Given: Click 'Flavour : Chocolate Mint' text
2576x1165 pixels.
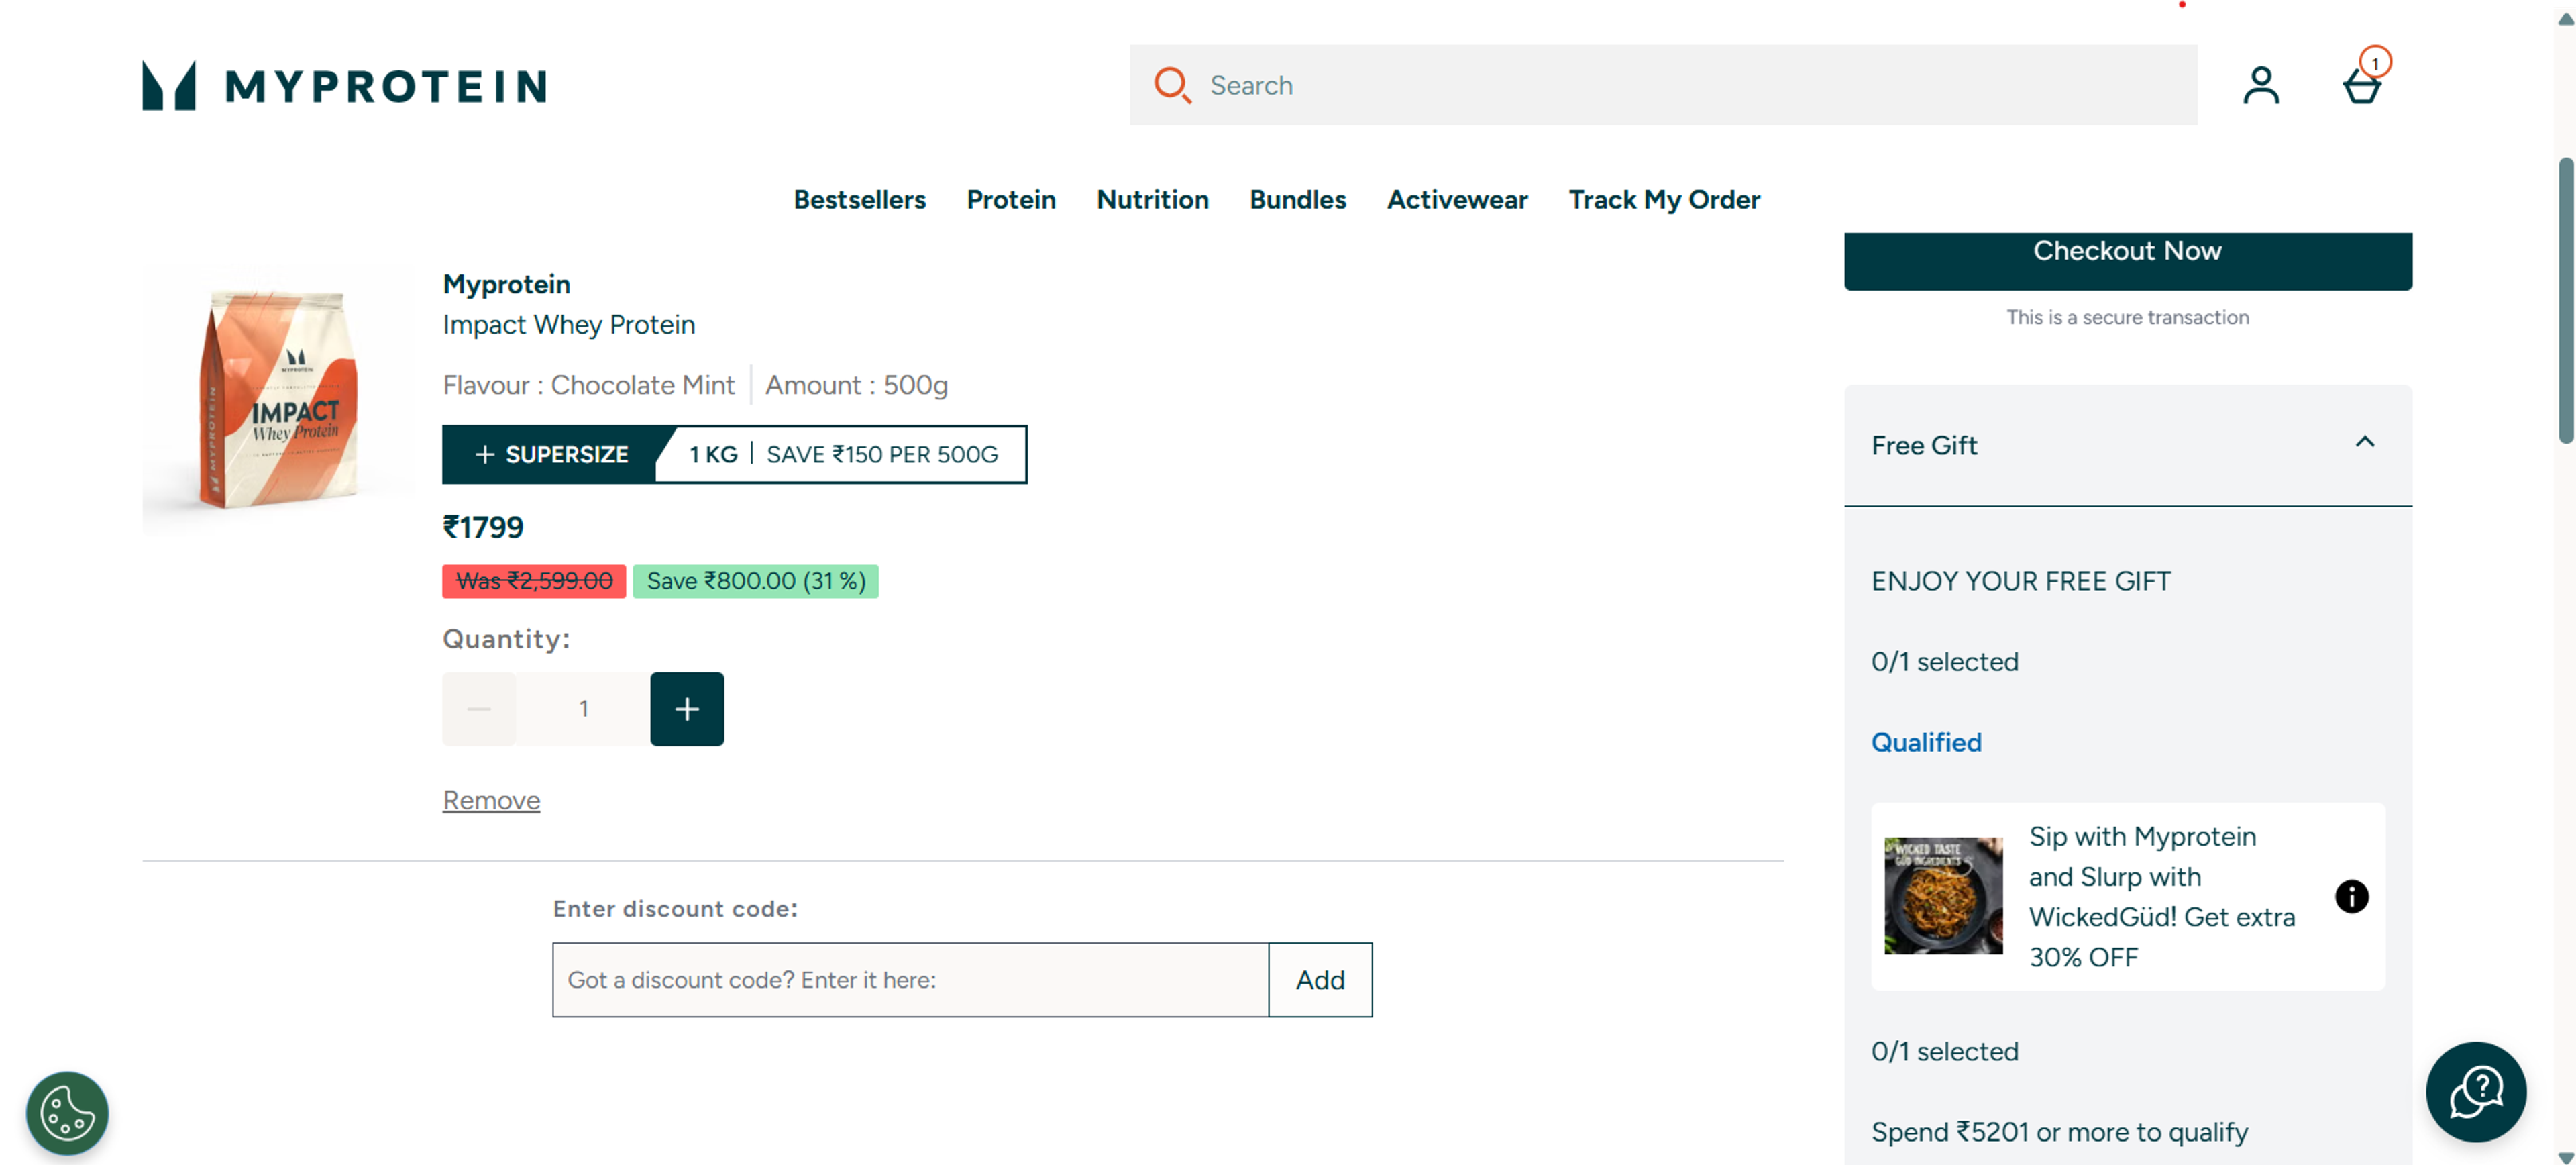Looking at the screenshot, I should click(x=588, y=385).
